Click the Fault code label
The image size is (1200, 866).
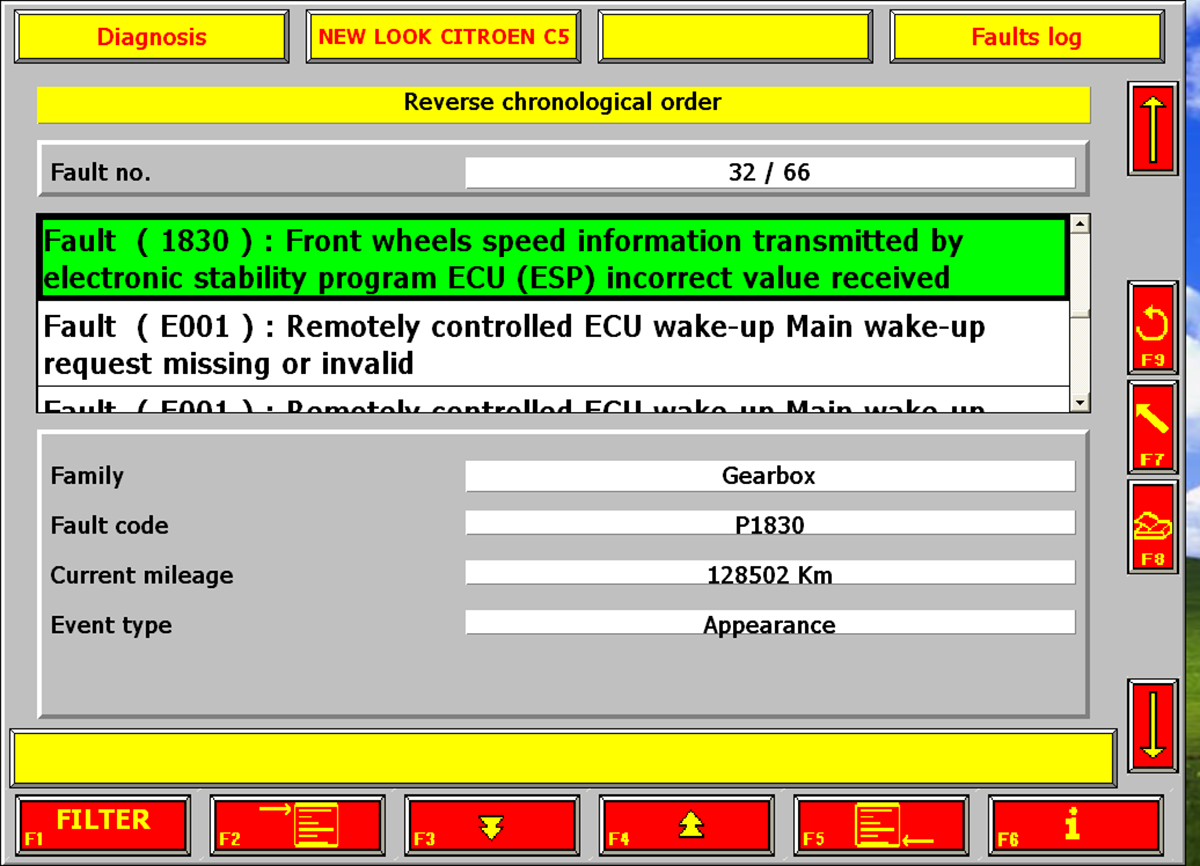click(x=110, y=526)
